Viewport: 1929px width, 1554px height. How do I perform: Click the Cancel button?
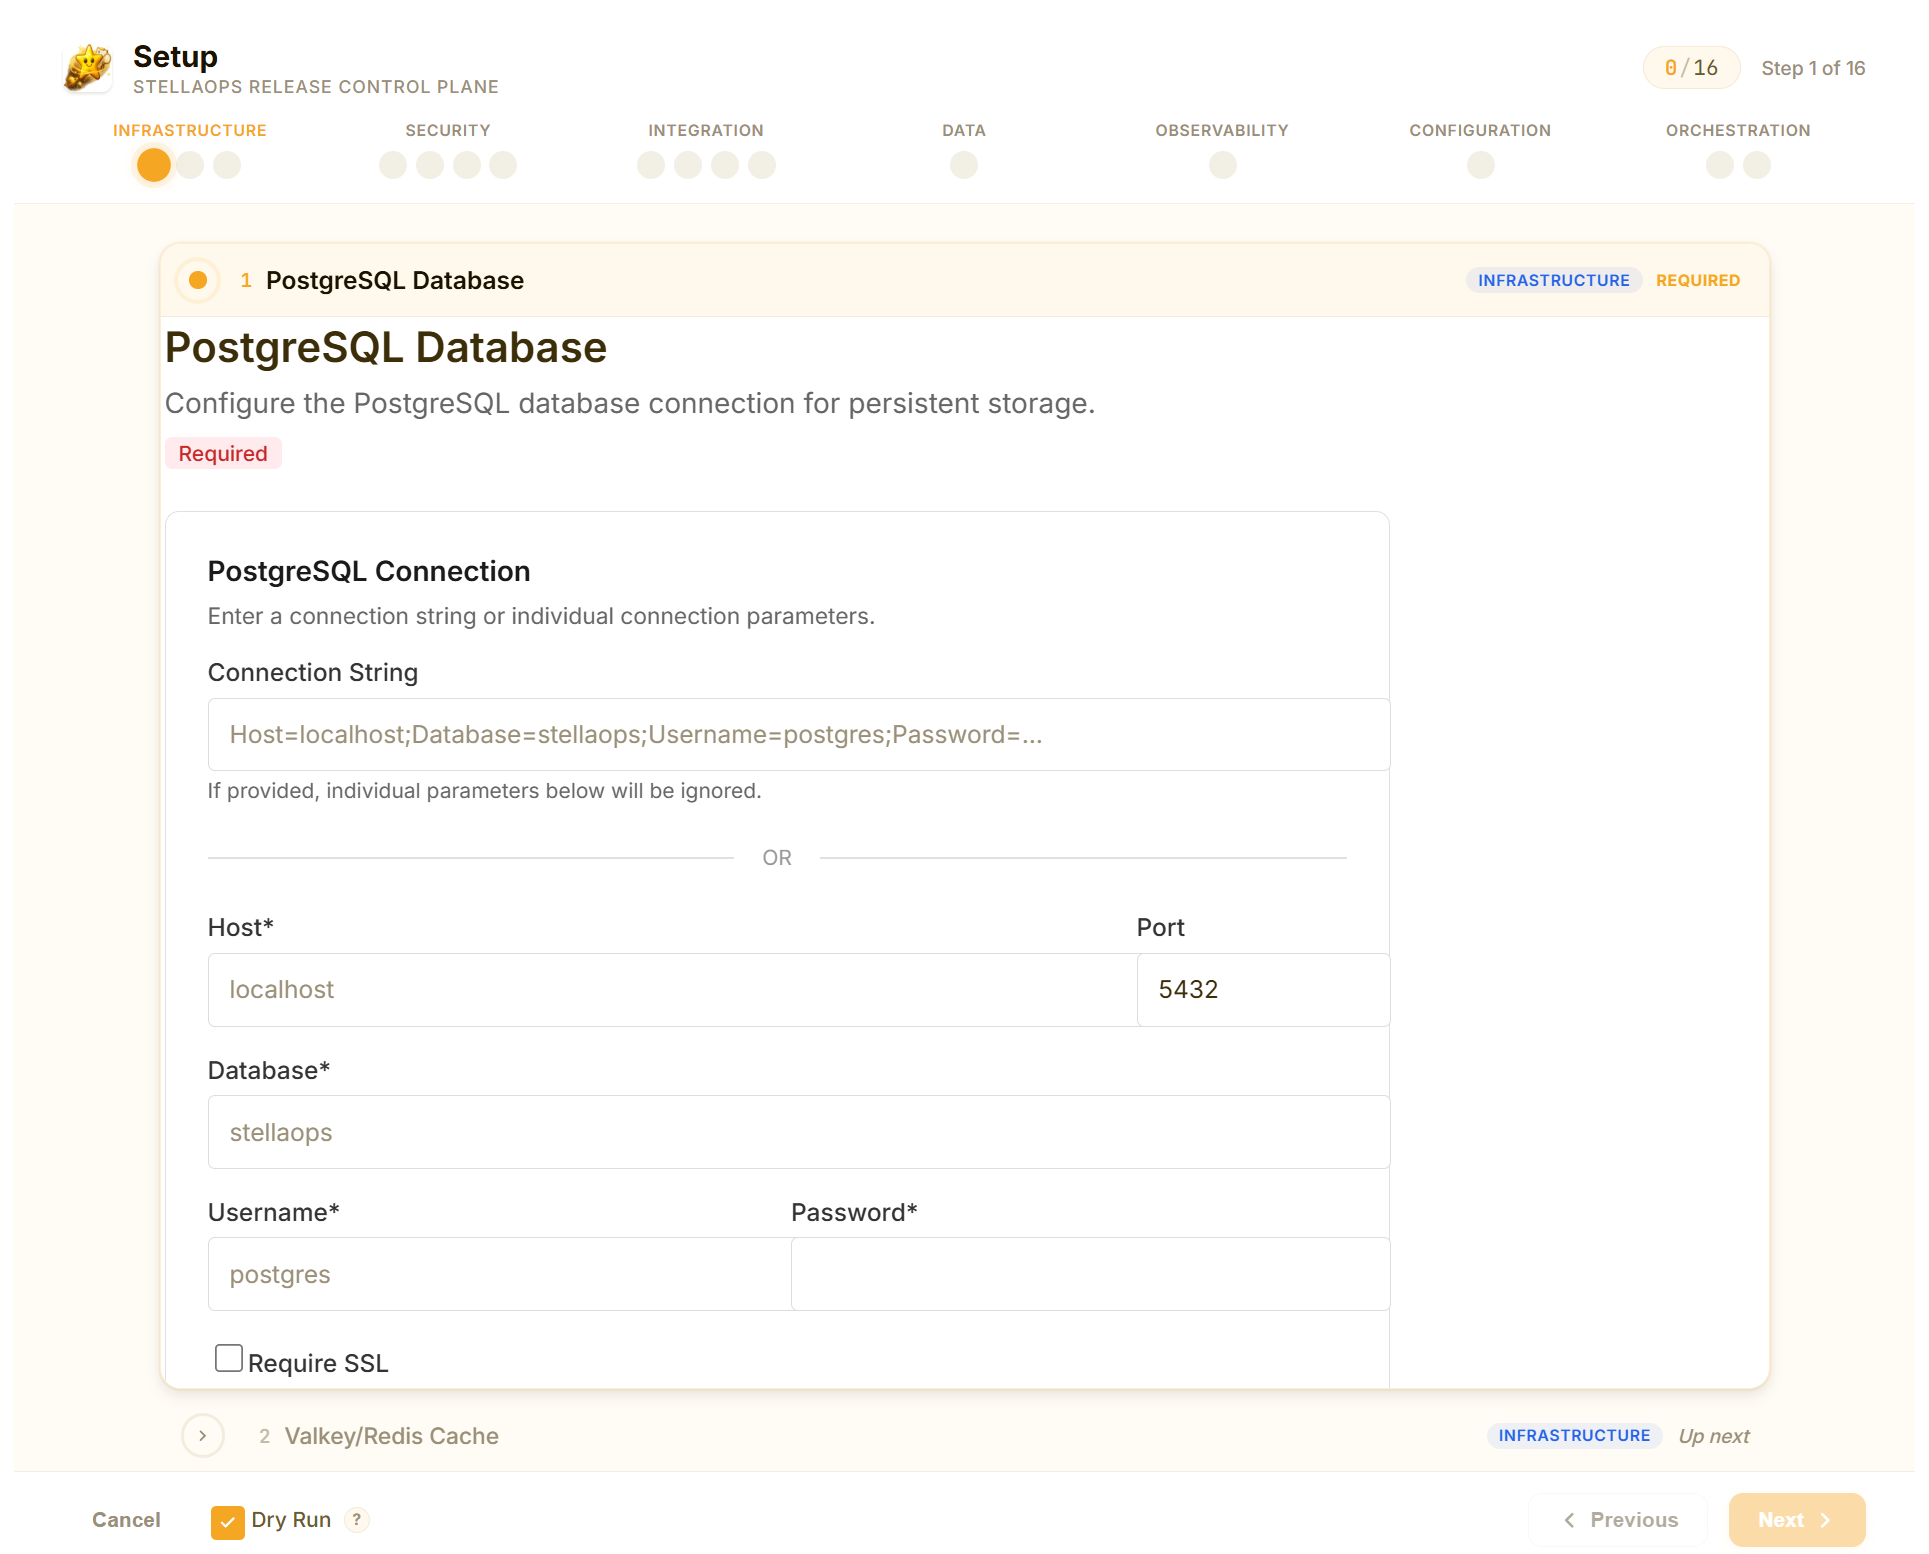tap(126, 1520)
